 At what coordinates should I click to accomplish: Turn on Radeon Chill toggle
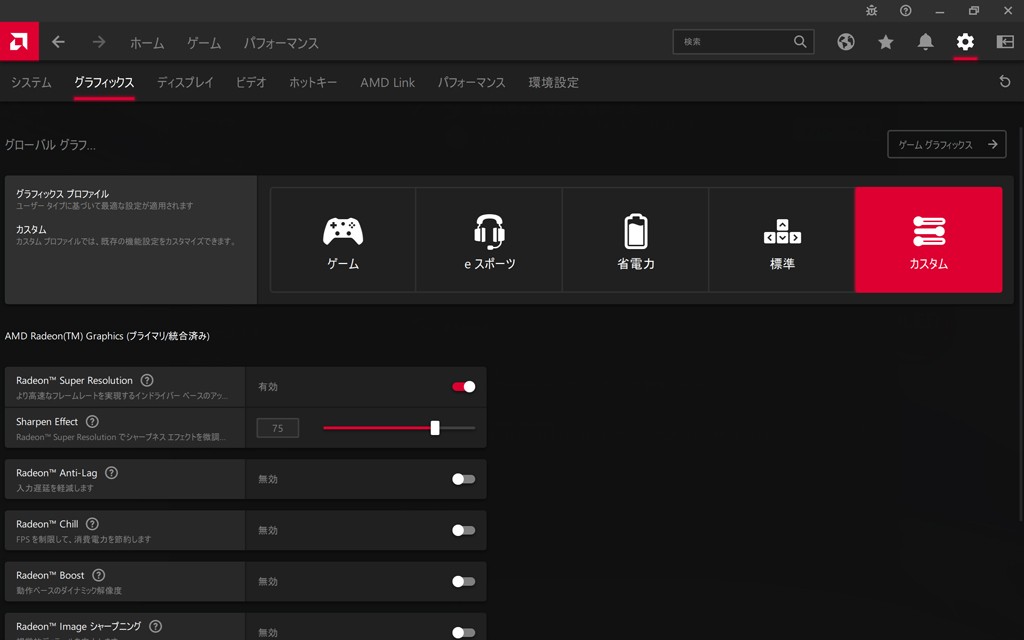tap(463, 530)
